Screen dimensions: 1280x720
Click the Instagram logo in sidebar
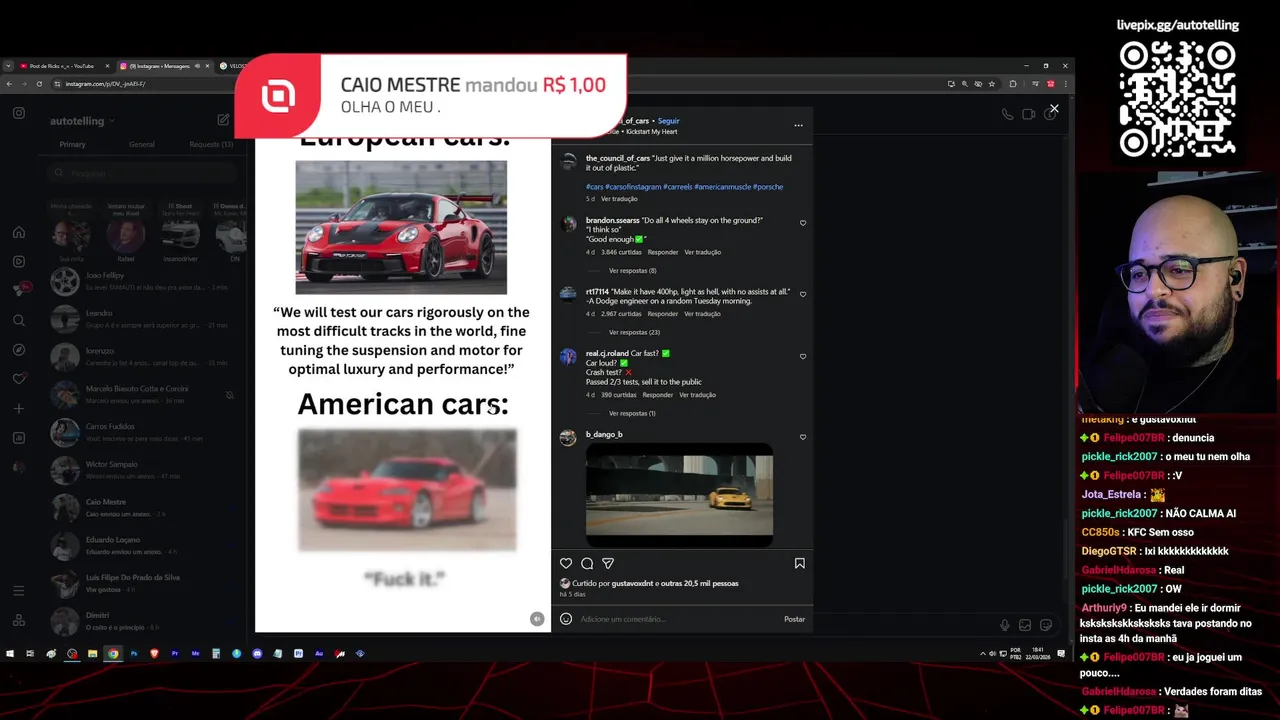(19, 113)
